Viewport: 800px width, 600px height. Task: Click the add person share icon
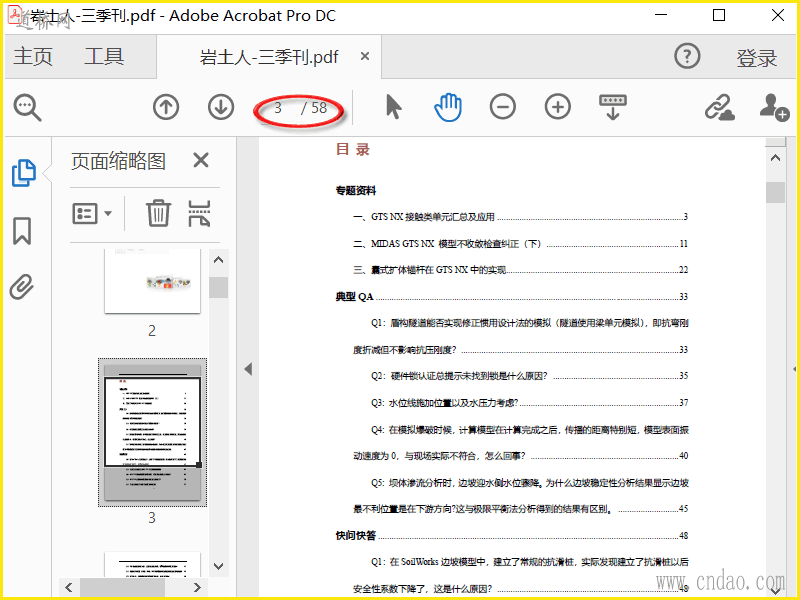point(774,107)
